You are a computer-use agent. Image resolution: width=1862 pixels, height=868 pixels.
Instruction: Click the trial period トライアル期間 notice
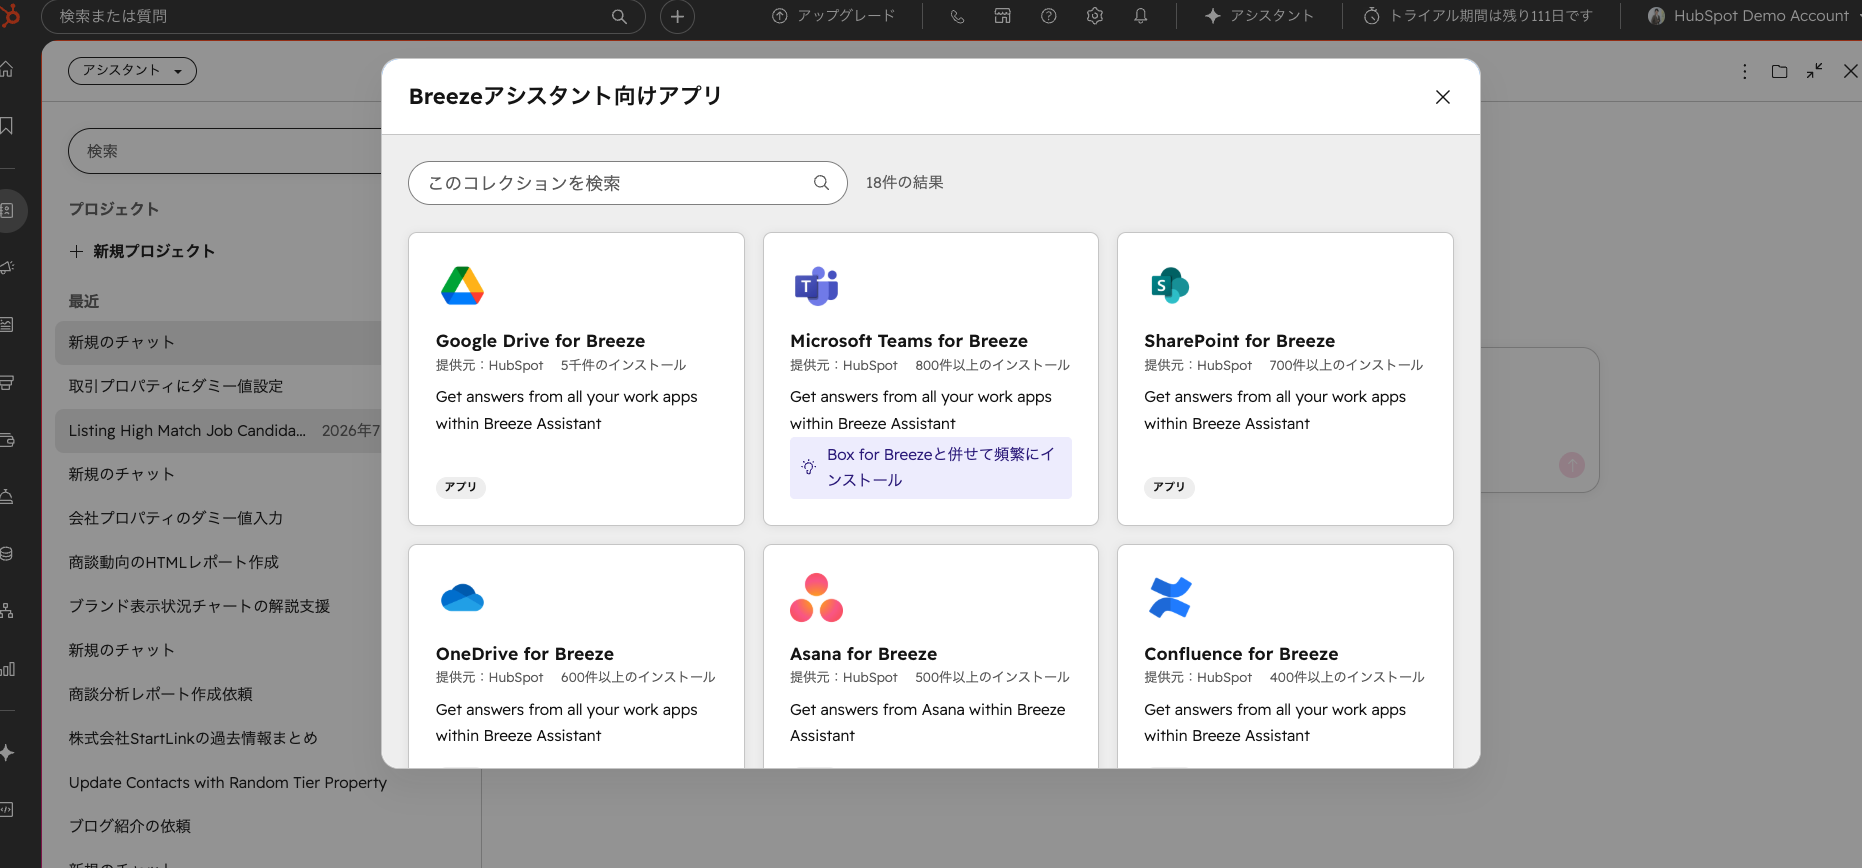coord(1478,16)
